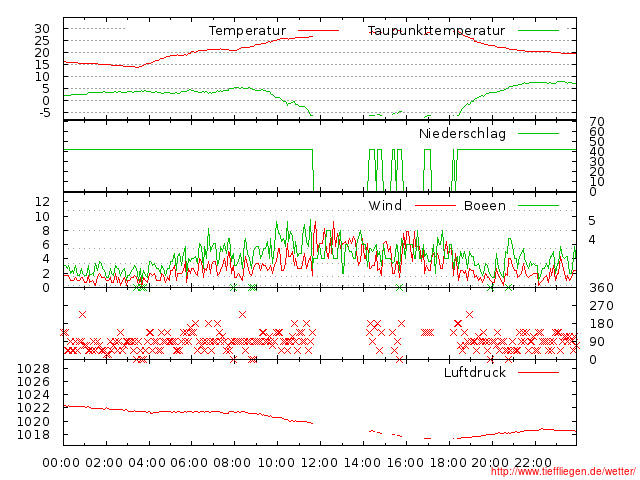Click the 90 wind direction axis label
640x480 pixels.
(597, 342)
